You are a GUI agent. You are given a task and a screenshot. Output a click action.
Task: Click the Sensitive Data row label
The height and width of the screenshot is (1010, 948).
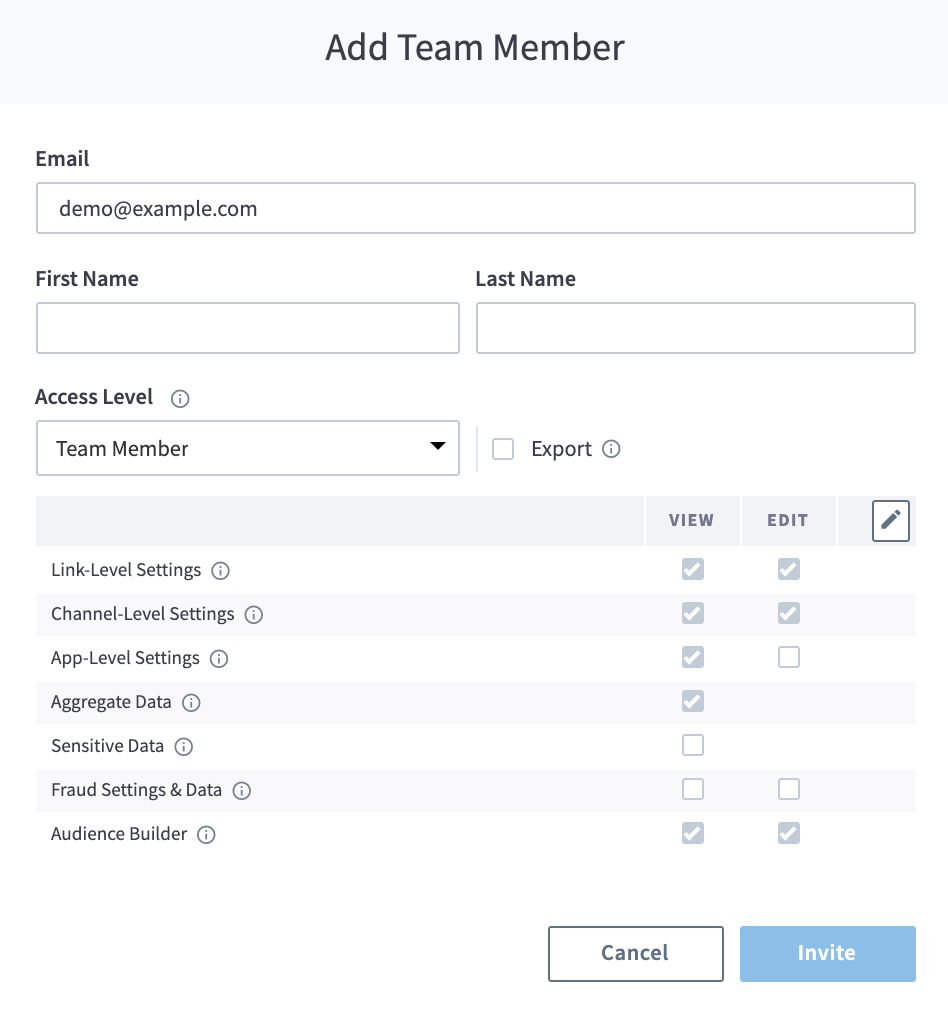108,746
